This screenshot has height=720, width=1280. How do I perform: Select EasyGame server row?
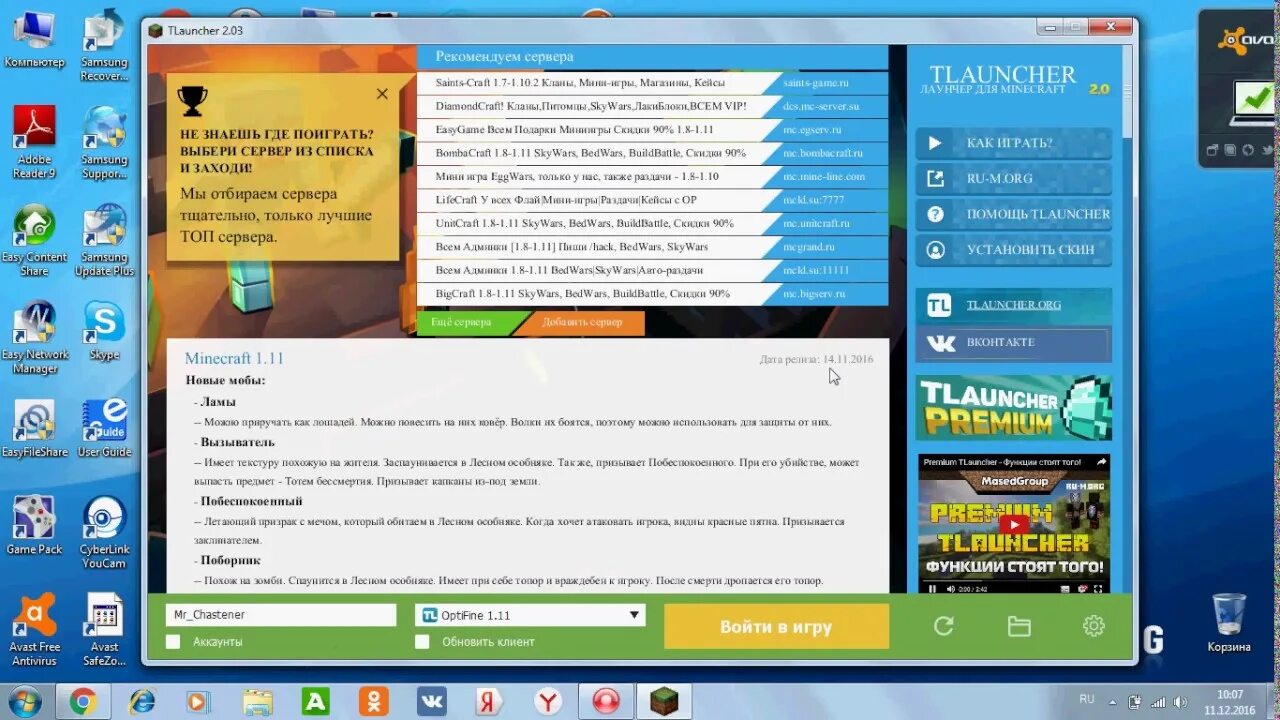tap(652, 130)
